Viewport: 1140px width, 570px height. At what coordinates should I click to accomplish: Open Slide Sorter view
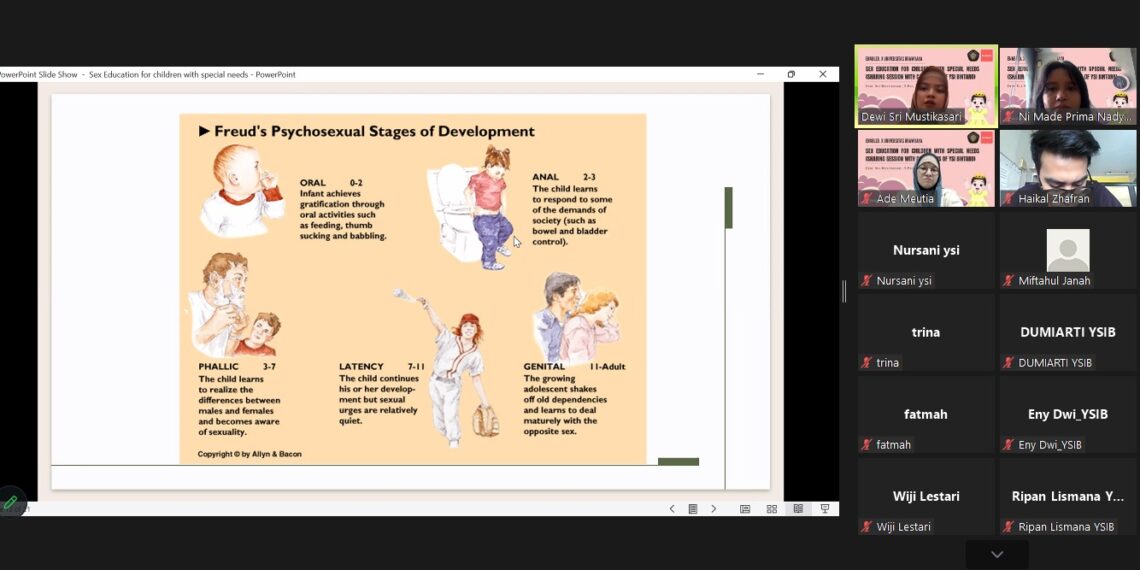[771, 509]
